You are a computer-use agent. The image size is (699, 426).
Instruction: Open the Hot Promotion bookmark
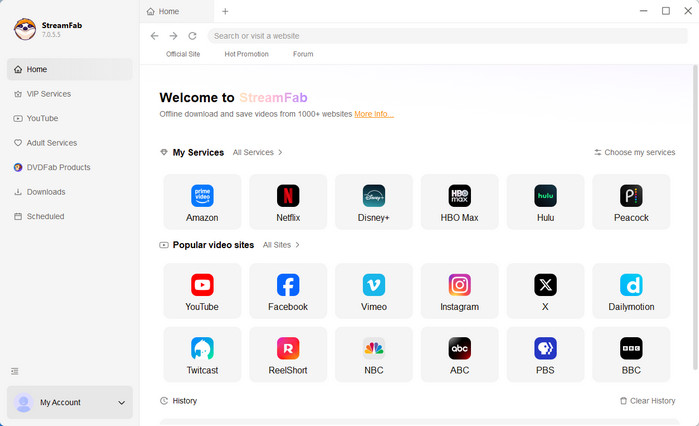tap(247, 54)
